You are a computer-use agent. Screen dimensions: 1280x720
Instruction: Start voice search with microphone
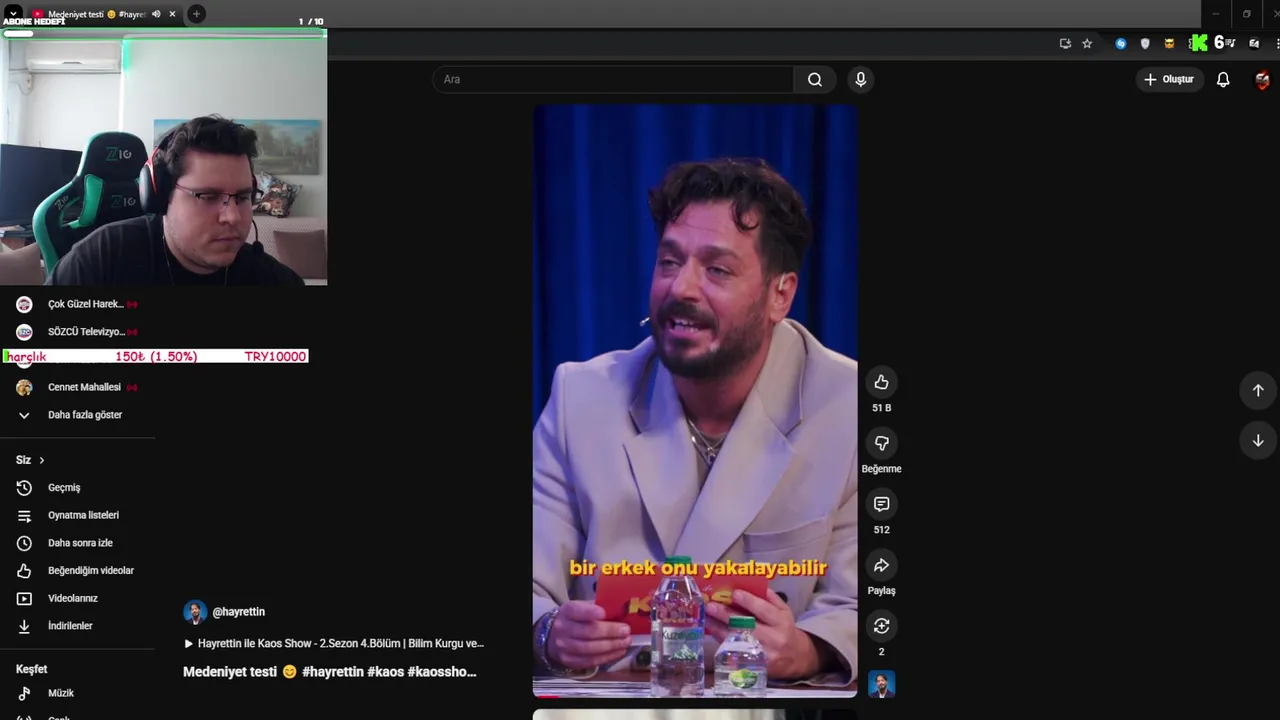click(x=860, y=79)
